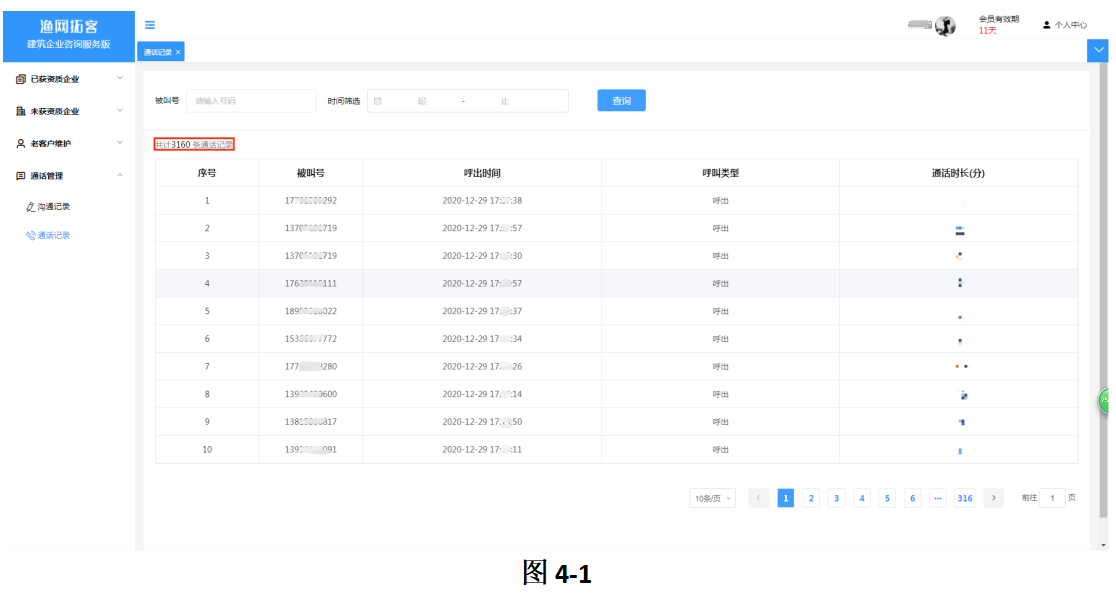Open 个人中心 personal center
Screen dimensions: 1116x596
pyautogui.click(x=1065, y=25)
